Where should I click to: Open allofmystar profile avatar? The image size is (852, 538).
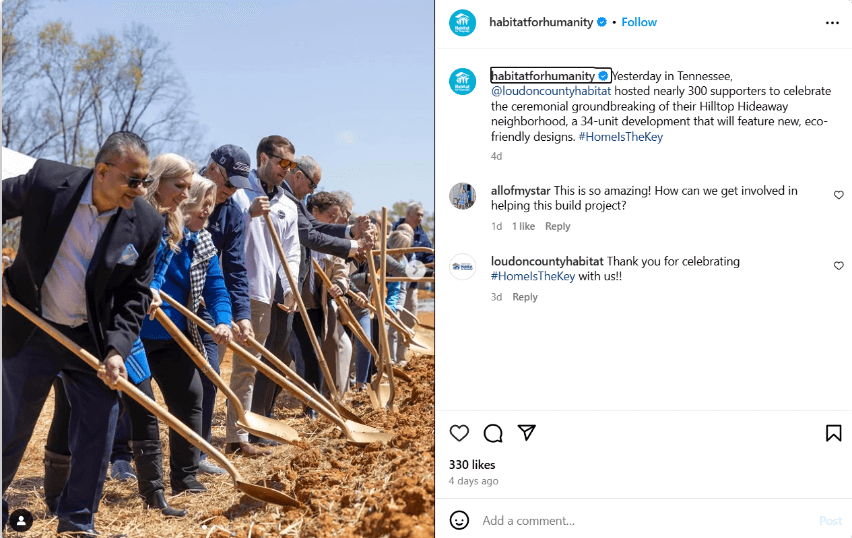[462, 196]
